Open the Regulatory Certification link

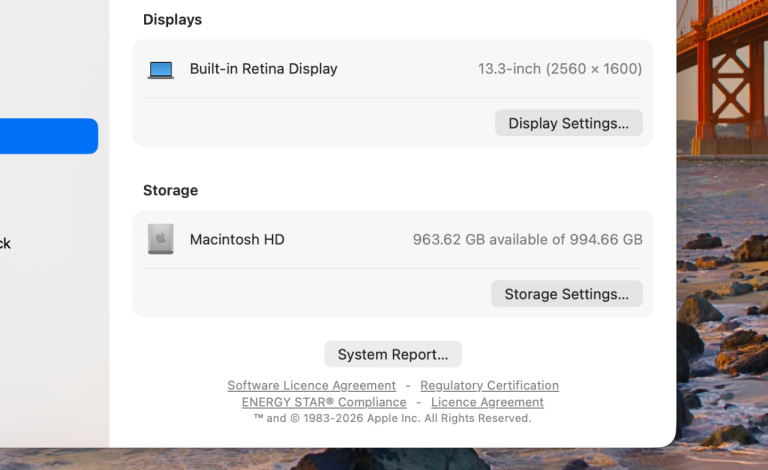(489, 385)
